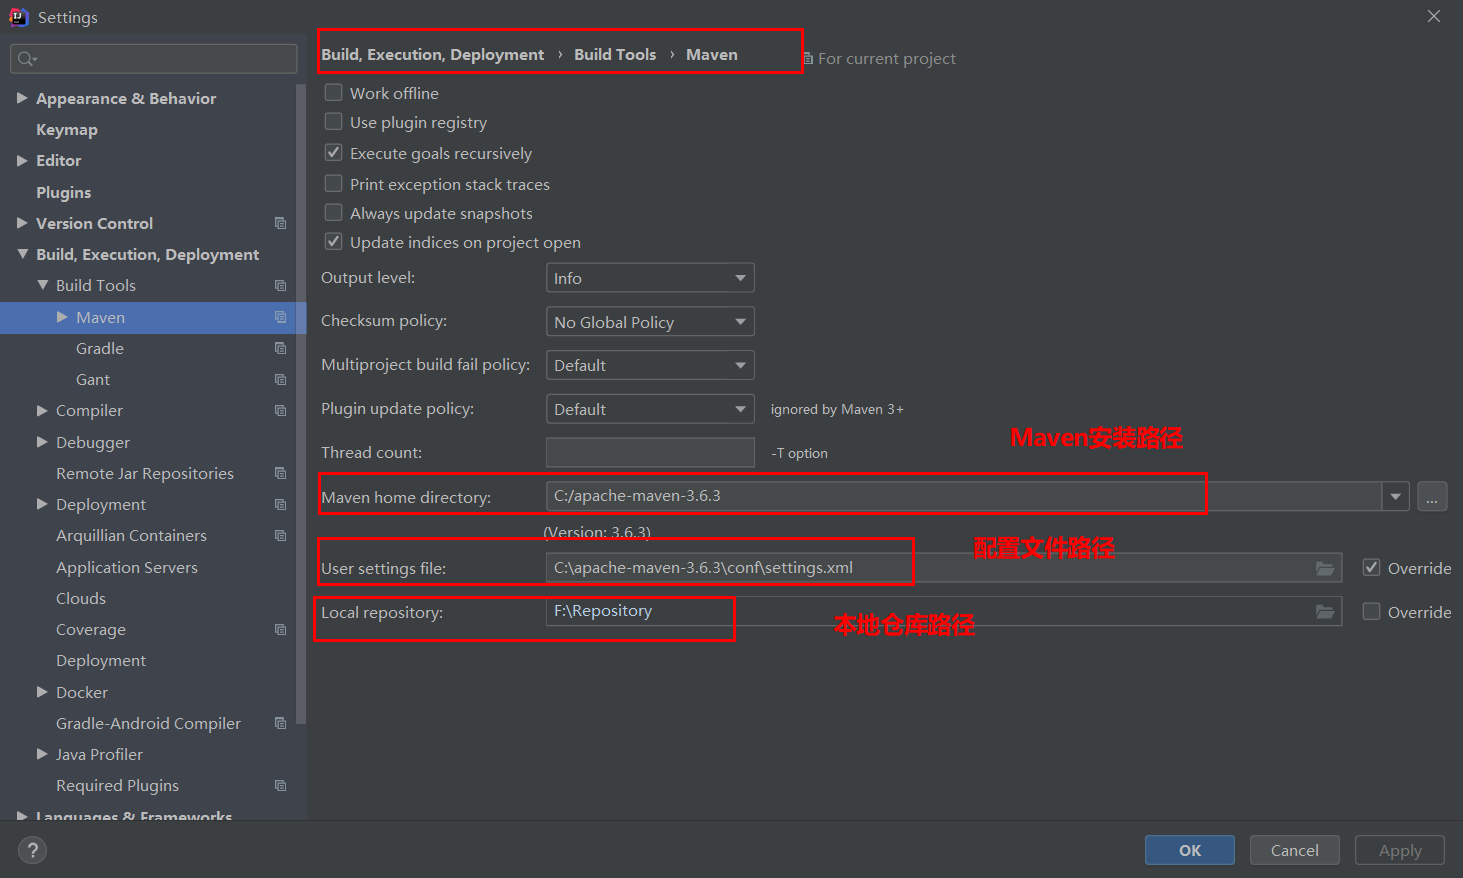1463x878 pixels.
Task: Click the User settings file path field
Action: pyautogui.click(x=944, y=568)
